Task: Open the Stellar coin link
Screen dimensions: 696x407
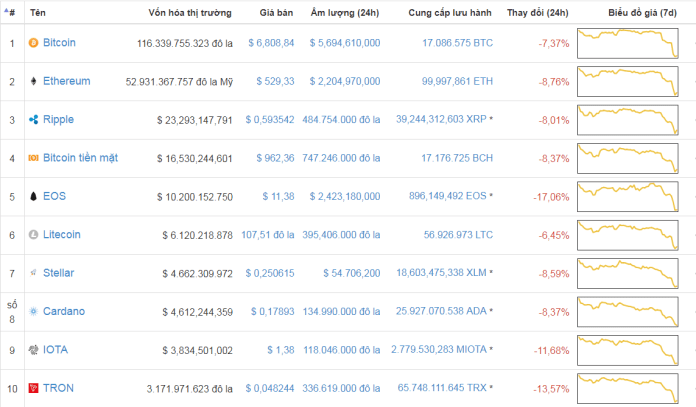Action: [x=59, y=273]
